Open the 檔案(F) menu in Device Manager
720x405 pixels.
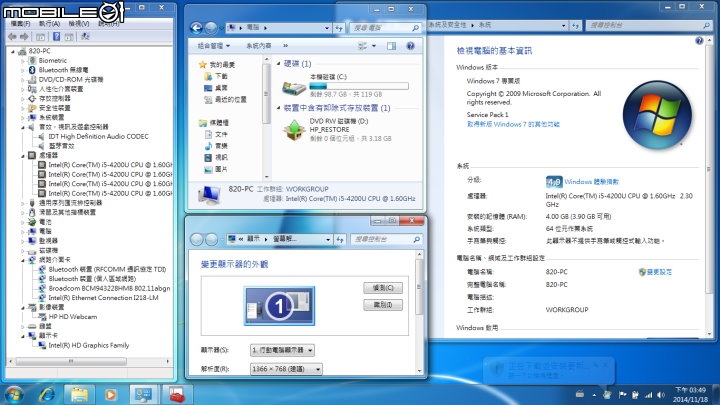coord(20,23)
